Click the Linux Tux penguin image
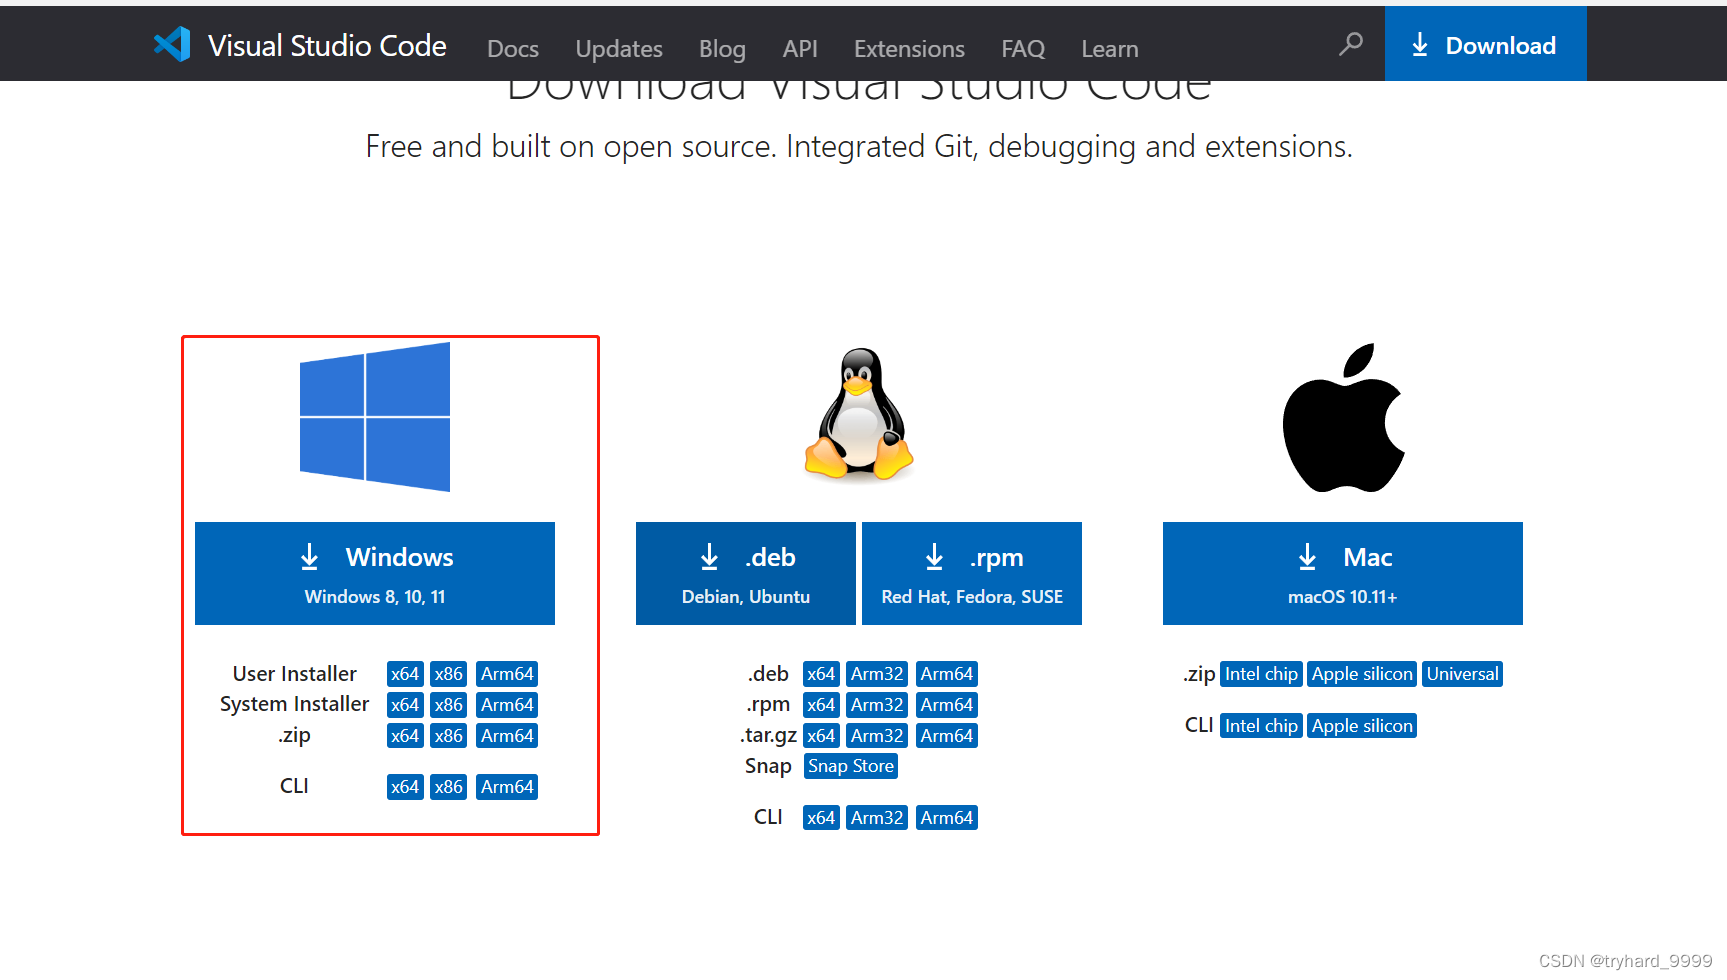This screenshot has width=1727, height=980. pos(859,414)
